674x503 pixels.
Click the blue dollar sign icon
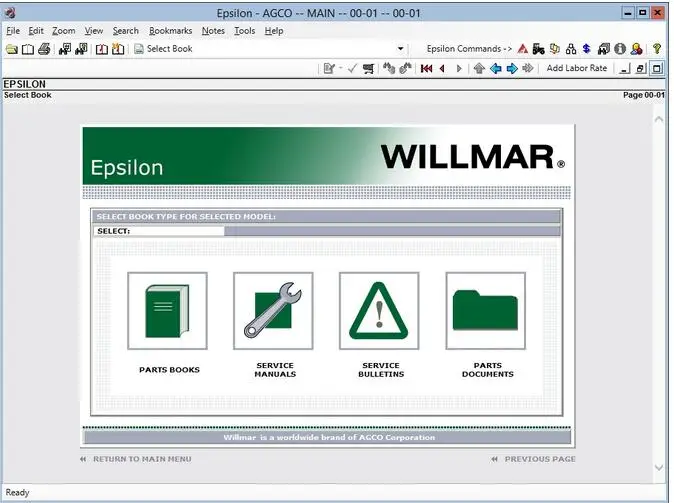(x=587, y=49)
